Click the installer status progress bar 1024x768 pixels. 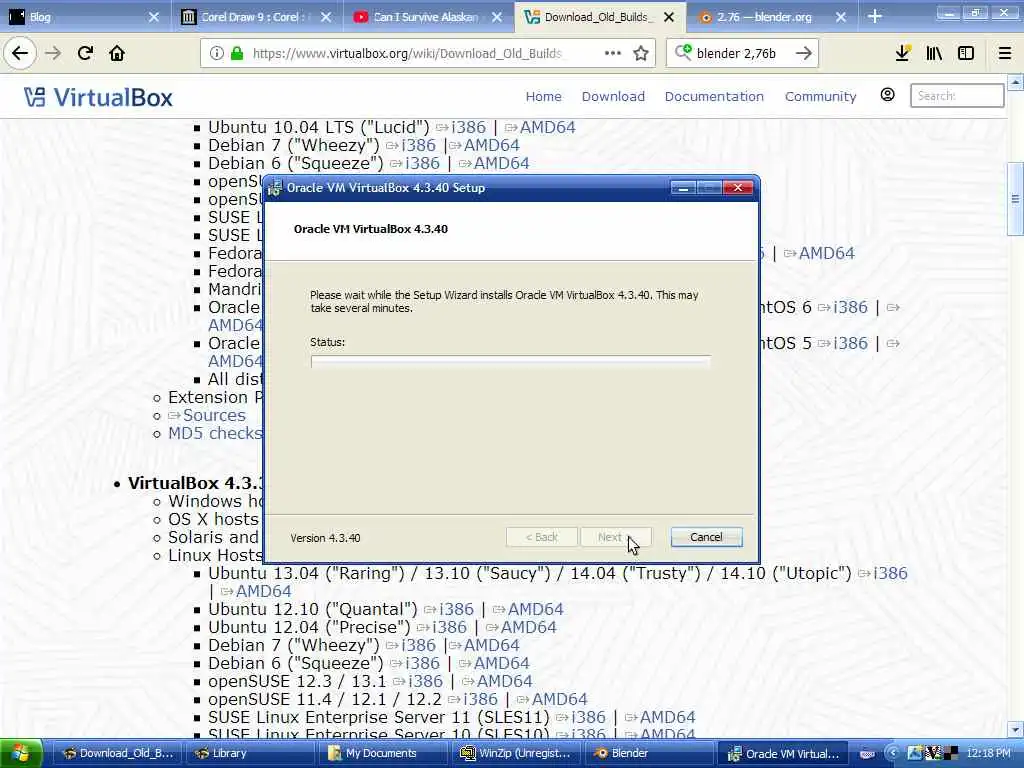(511, 362)
